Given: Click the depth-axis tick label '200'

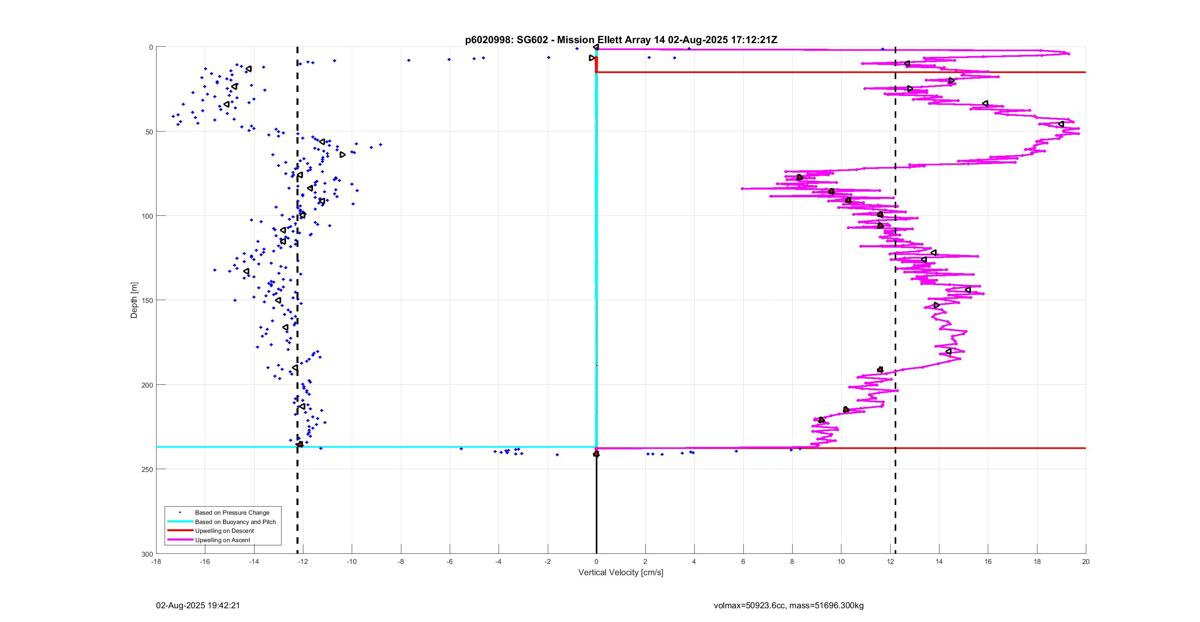Looking at the screenshot, I should pyautogui.click(x=146, y=385).
